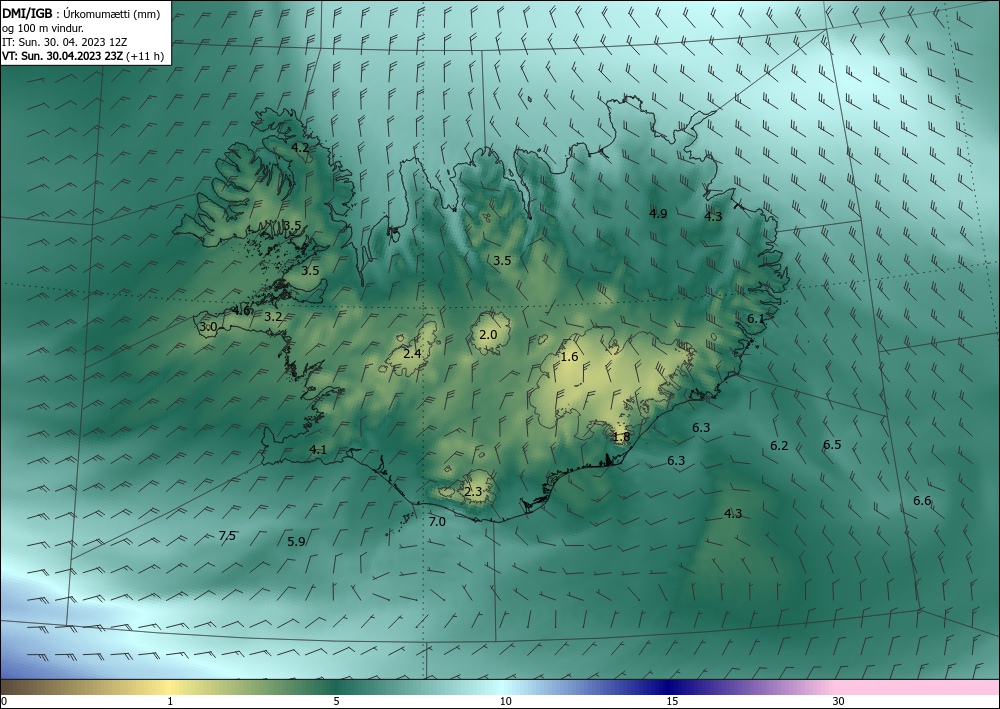This screenshot has width=1000, height=709.
Task: Click the 4.9 value on the map
Action: click(x=658, y=213)
